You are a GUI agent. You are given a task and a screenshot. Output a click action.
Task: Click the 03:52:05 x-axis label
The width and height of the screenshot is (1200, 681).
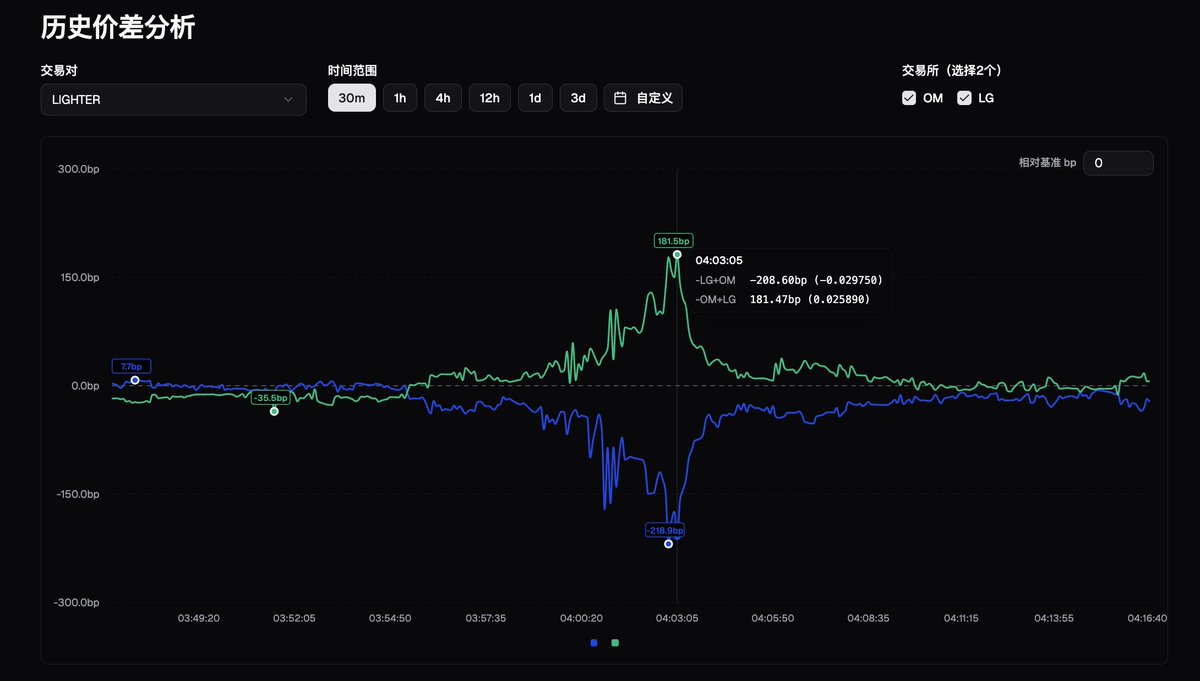(295, 619)
